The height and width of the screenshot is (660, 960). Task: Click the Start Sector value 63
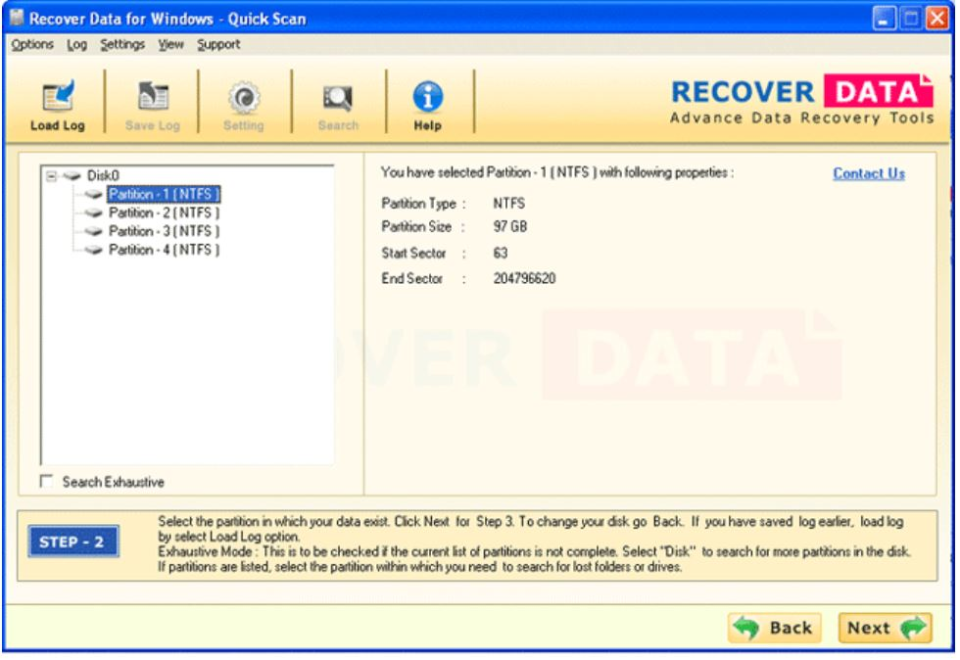500,253
